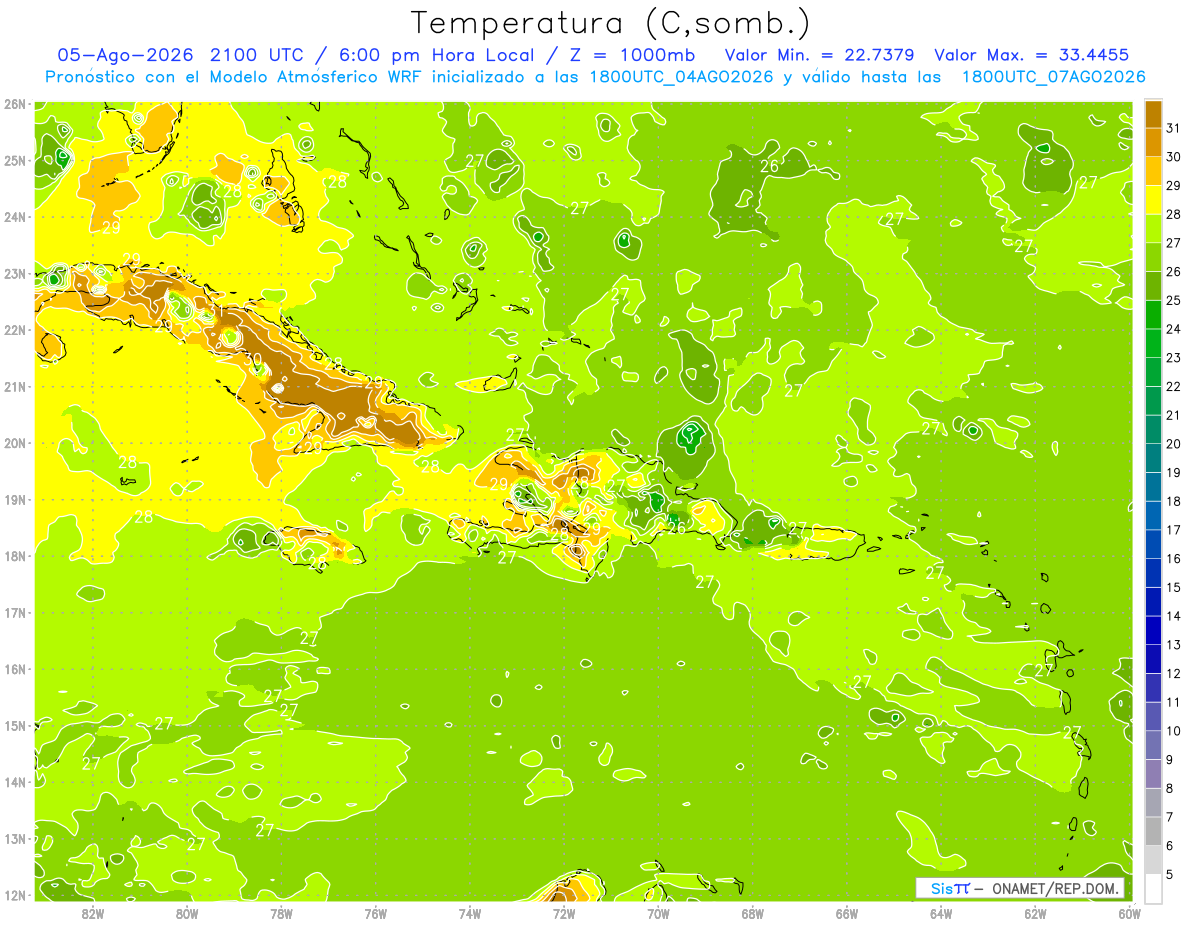Click the '25' label on the color scale

(x=1174, y=300)
